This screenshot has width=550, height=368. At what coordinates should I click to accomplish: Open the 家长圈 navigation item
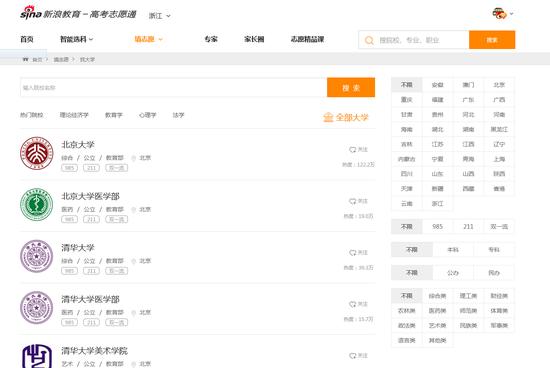coord(254,39)
